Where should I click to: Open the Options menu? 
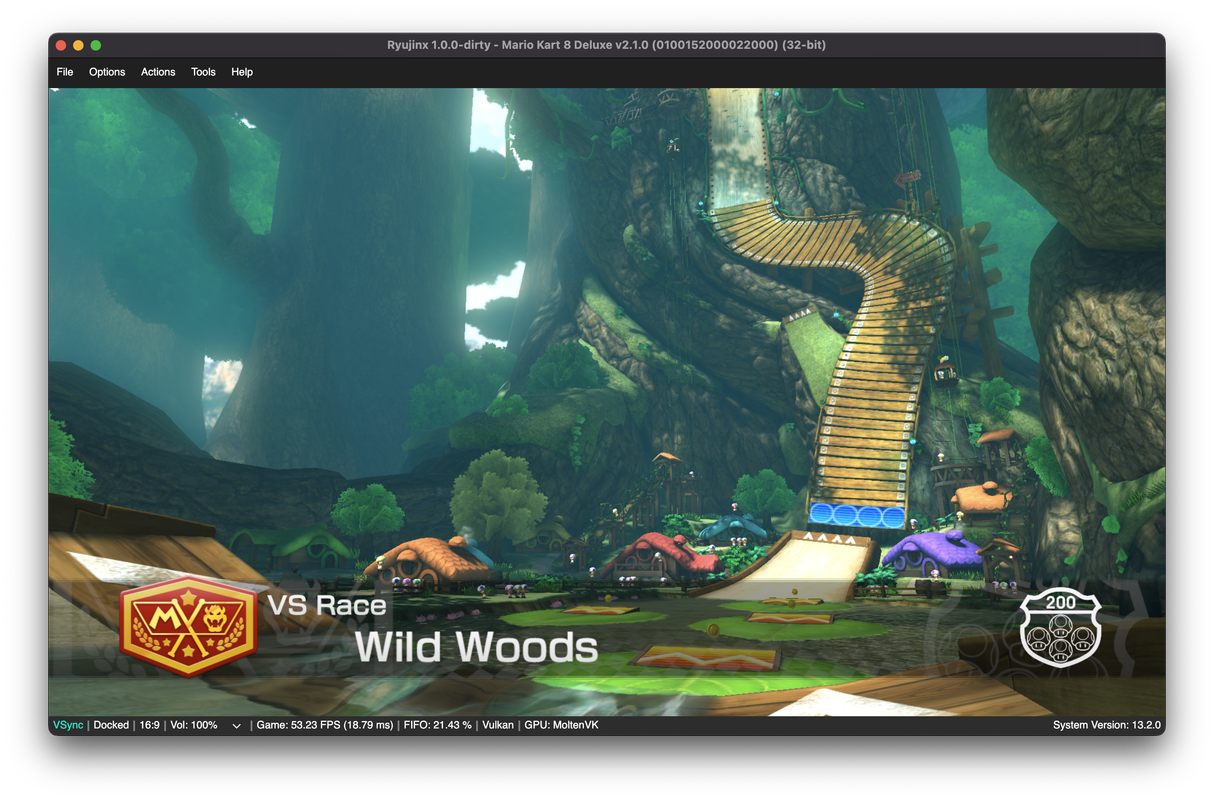(107, 72)
